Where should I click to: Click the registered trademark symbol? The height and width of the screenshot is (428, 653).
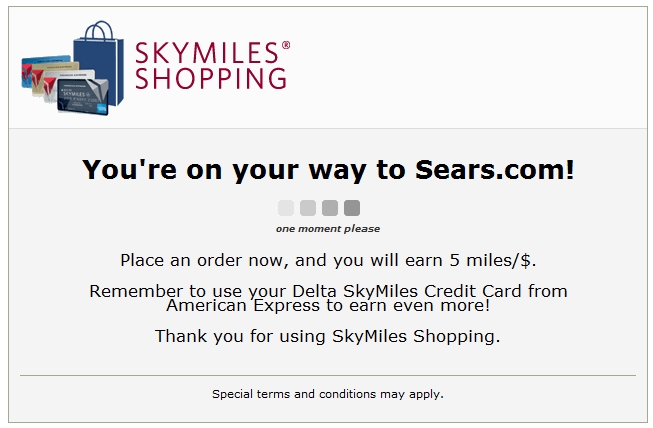(286, 46)
